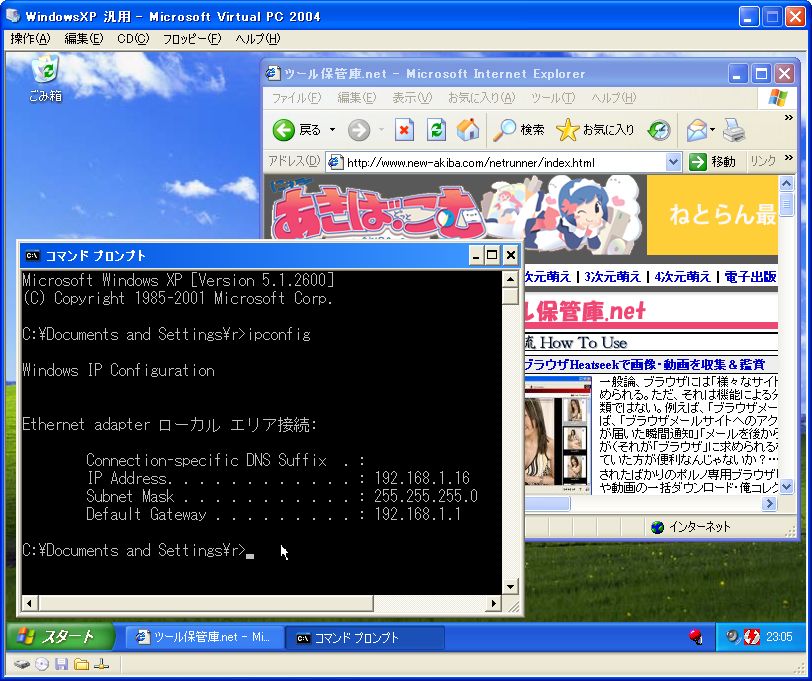Click the gray round tray icon beside clock
This screenshot has width=812, height=681.
(732, 636)
